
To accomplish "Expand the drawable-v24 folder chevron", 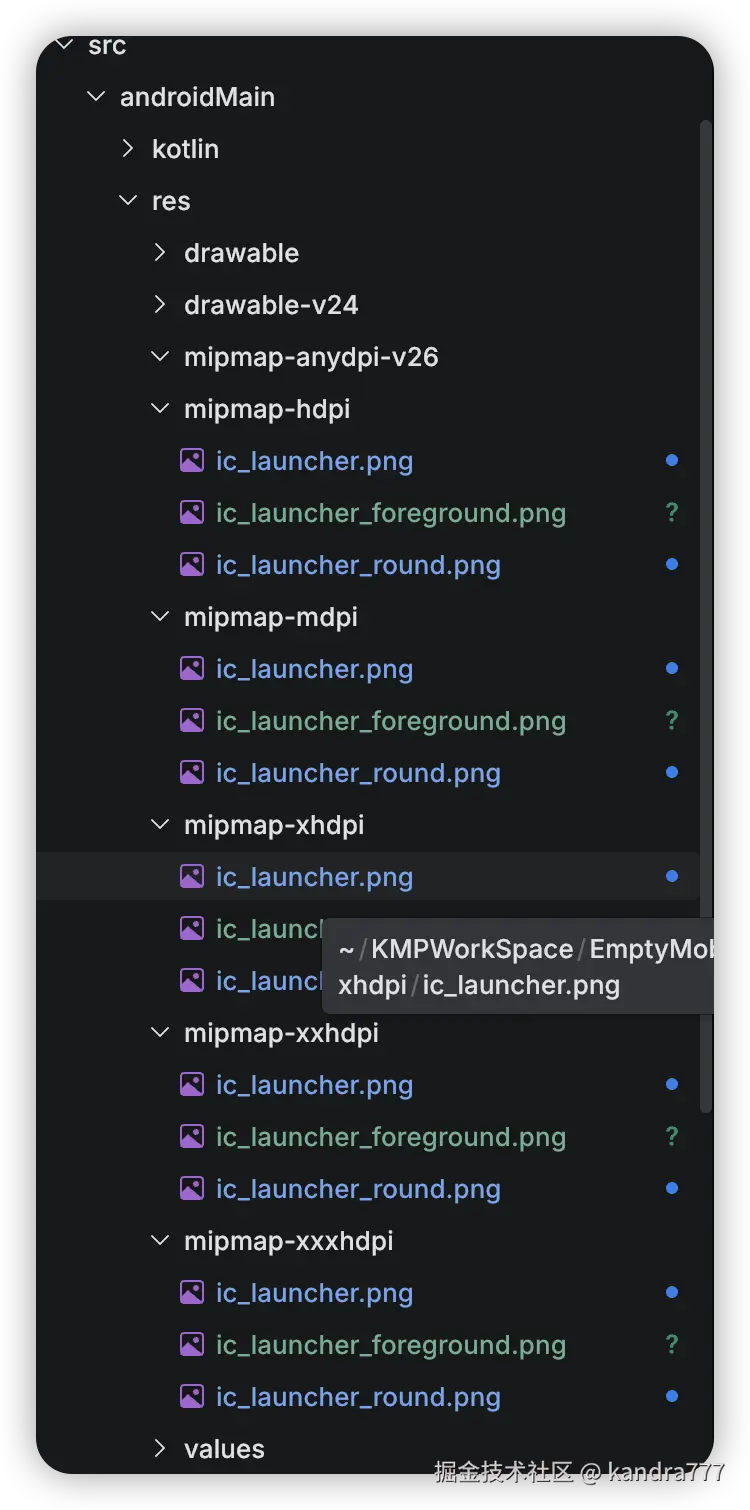I will point(160,305).
